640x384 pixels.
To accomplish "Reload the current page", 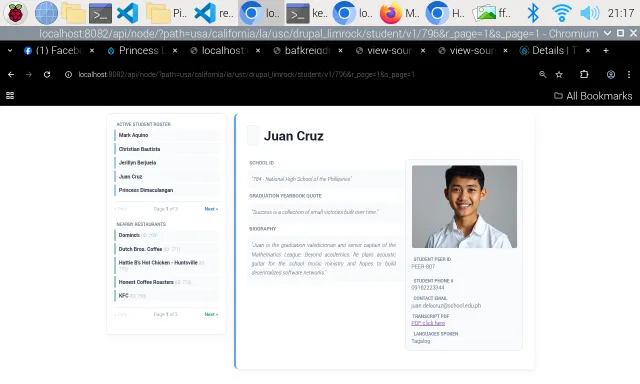I will pos(47,74).
